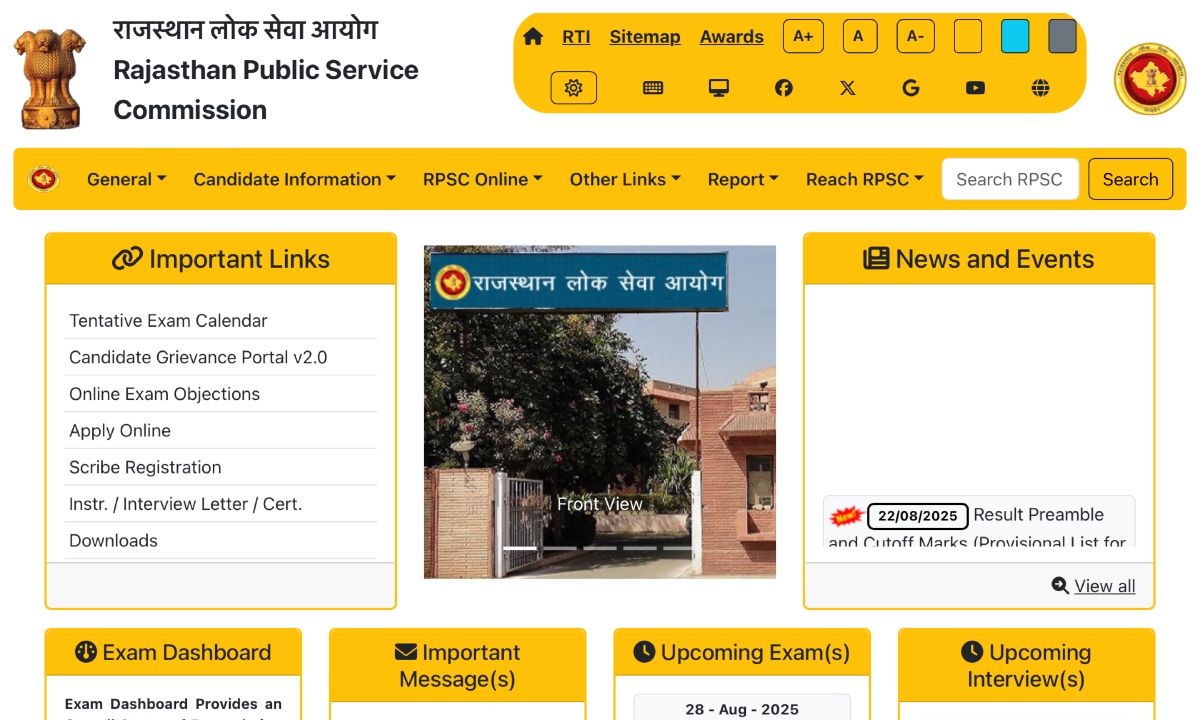Open the X (Twitter) social icon
Viewport: 1200px width, 720px height.
pyautogui.click(x=848, y=88)
